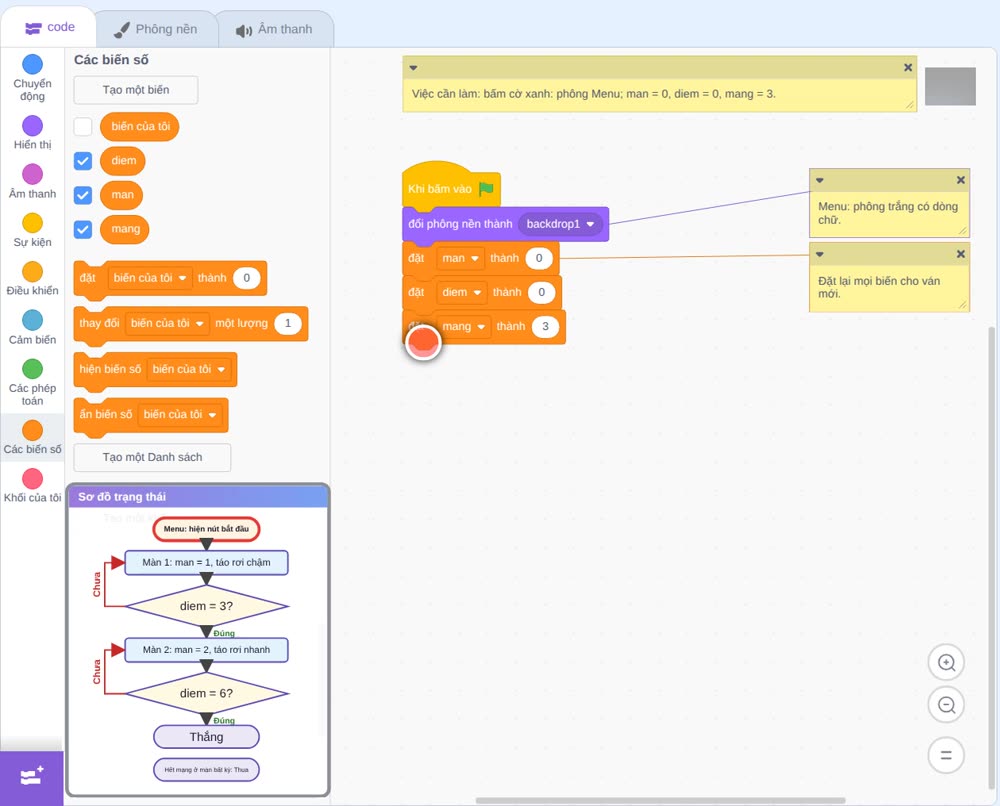The image size is (1000, 806).
Task: Collapse the reset-variables comment
Action: [x=820, y=254]
